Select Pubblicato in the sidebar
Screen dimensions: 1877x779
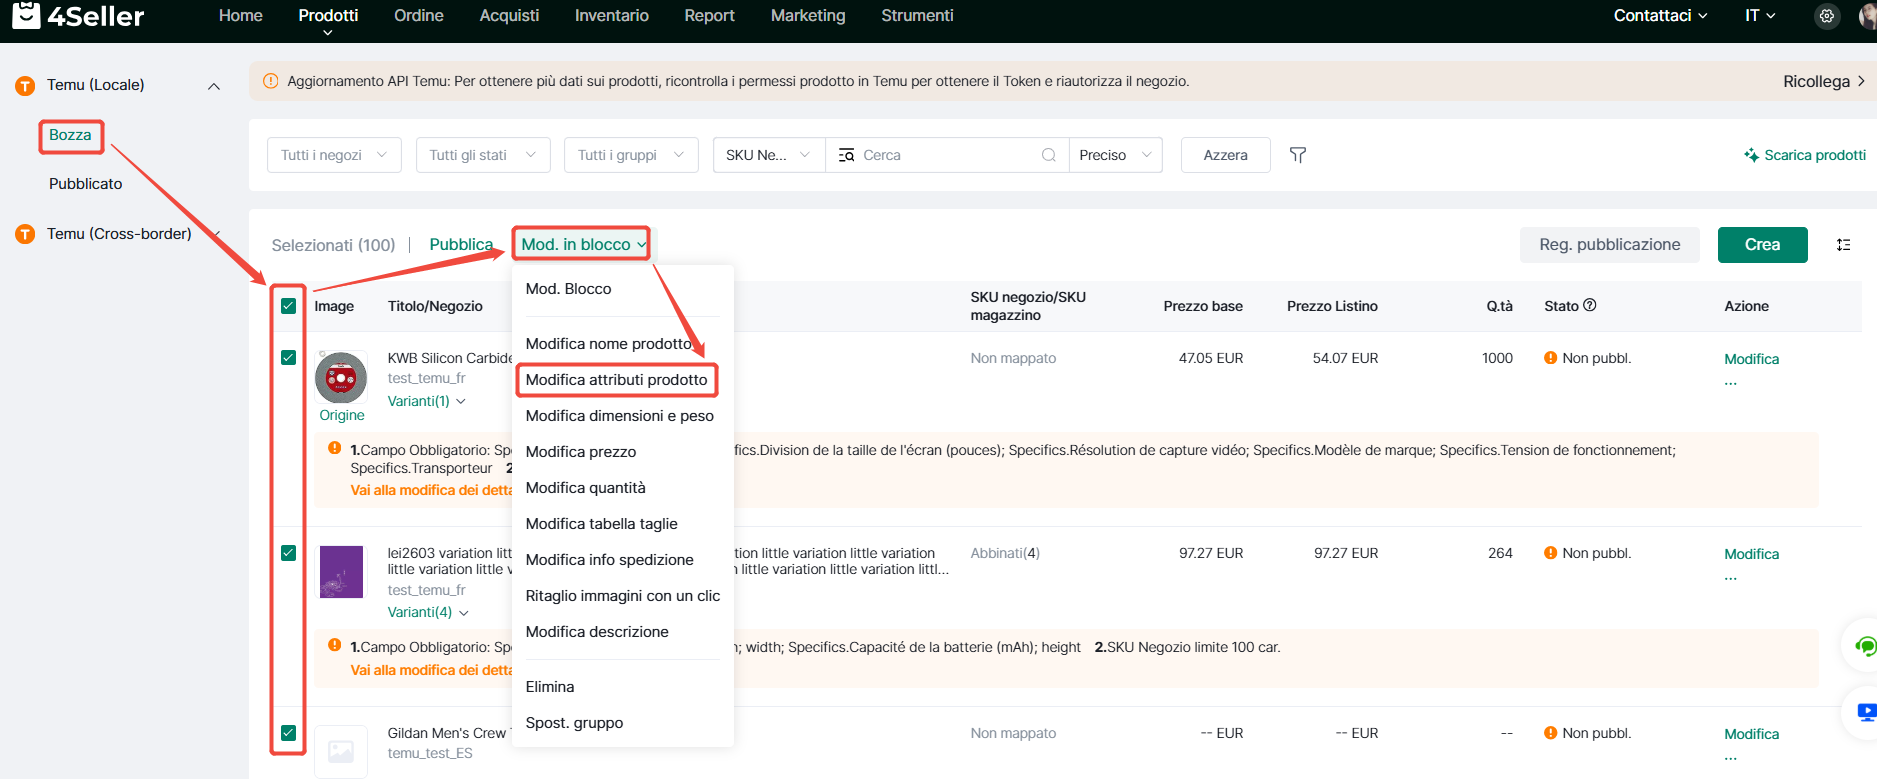pyautogui.click(x=86, y=184)
